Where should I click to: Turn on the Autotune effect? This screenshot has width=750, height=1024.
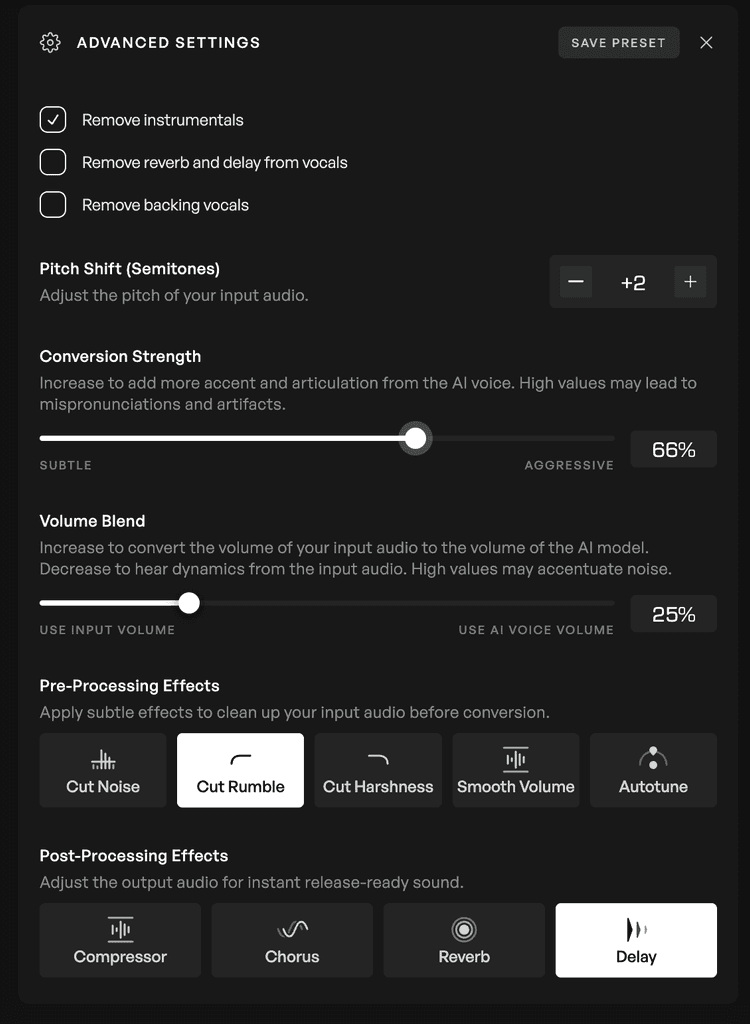tap(653, 770)
